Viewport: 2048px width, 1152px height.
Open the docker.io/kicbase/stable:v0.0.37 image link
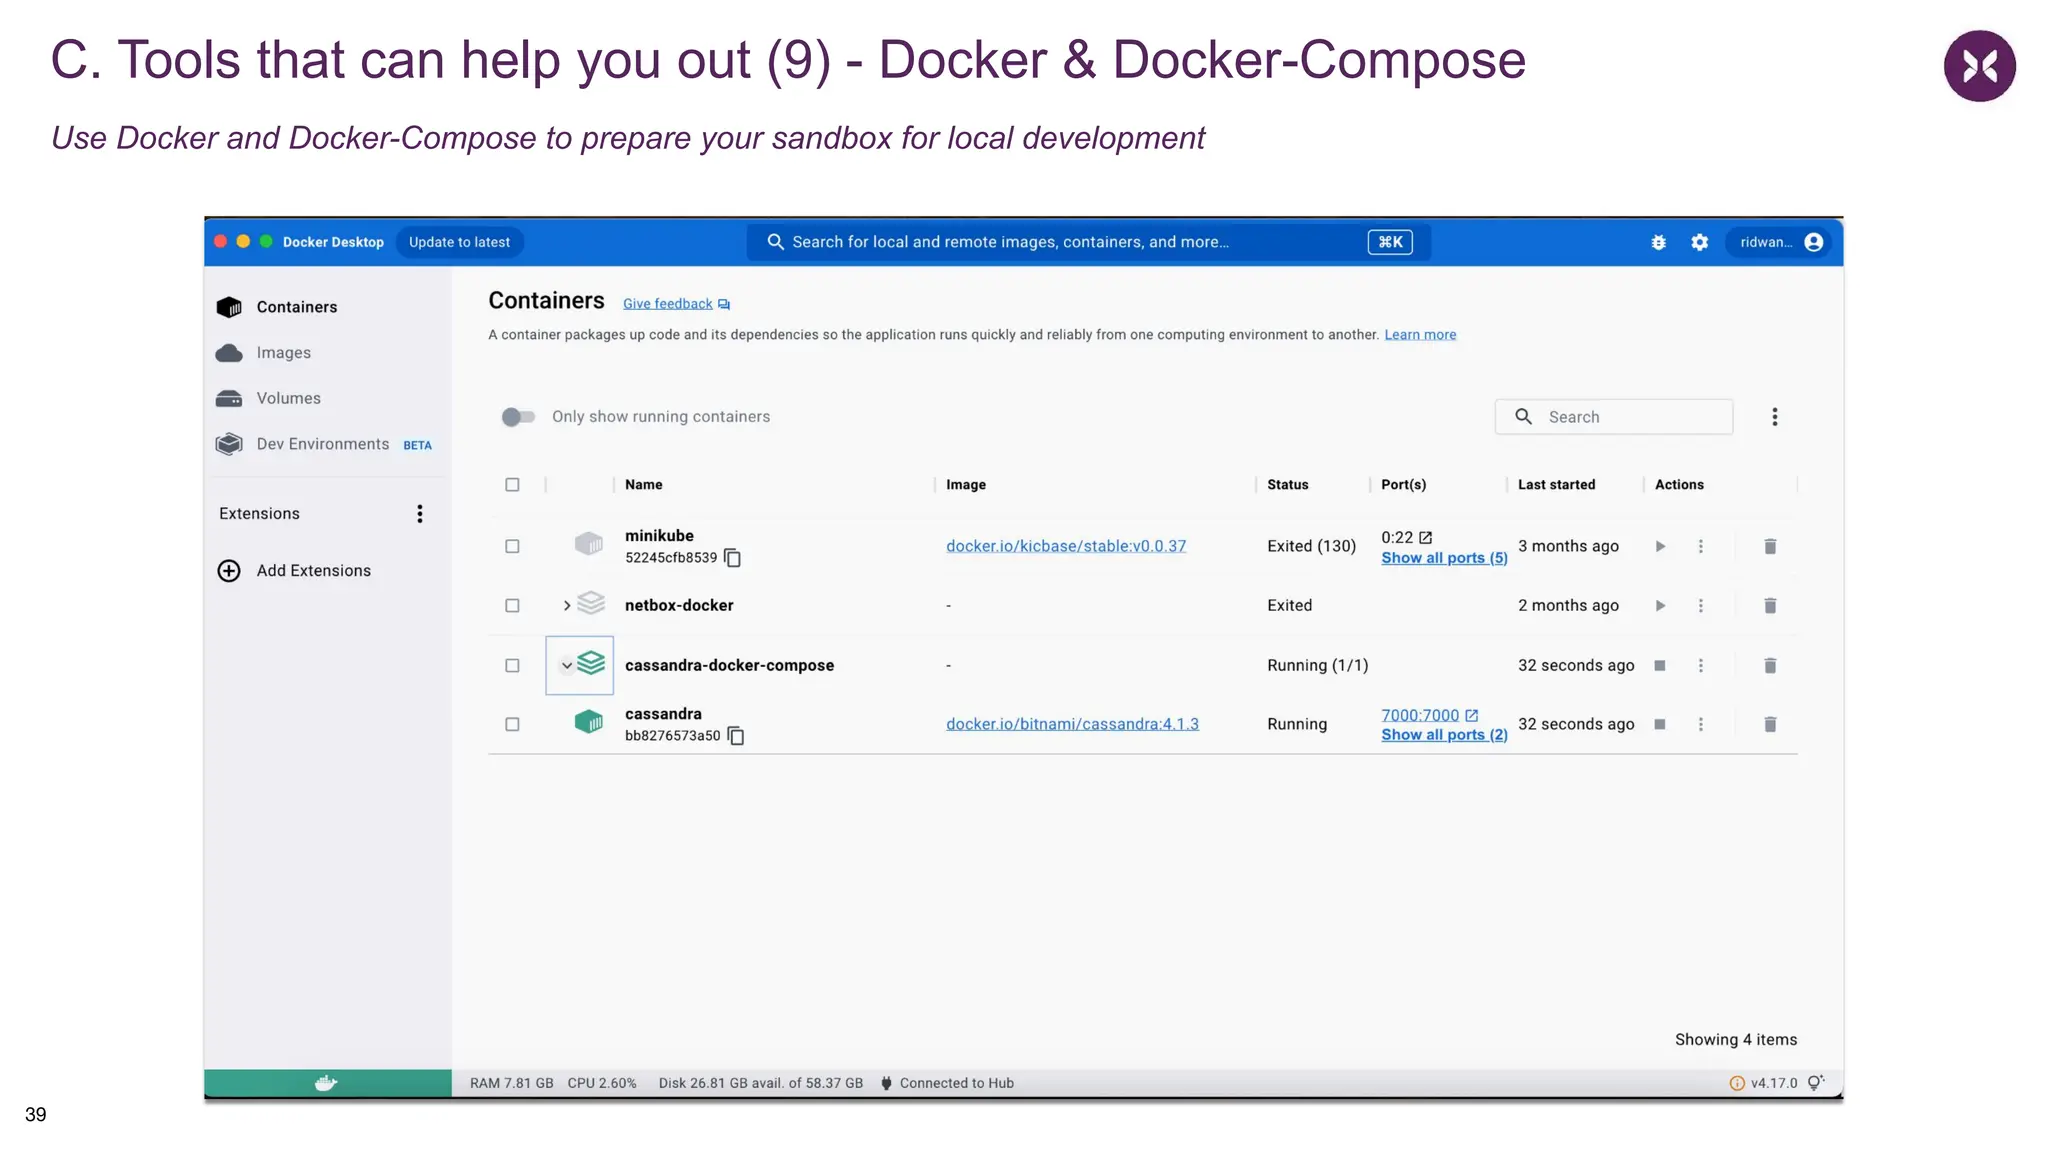(1066, 546)
